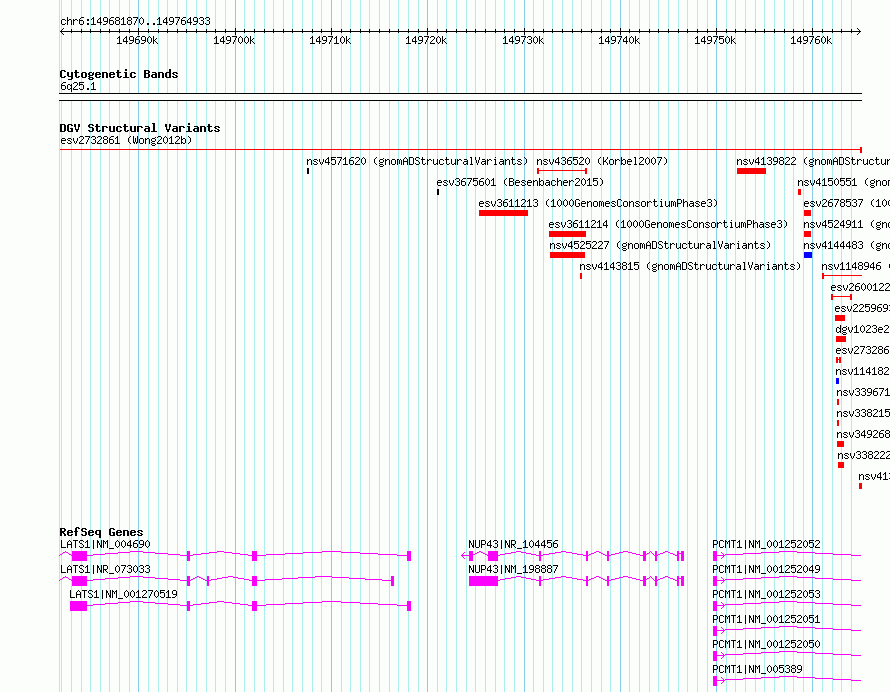Select NUP43|NR_104456 transcript label

click(x=513, y=544)
